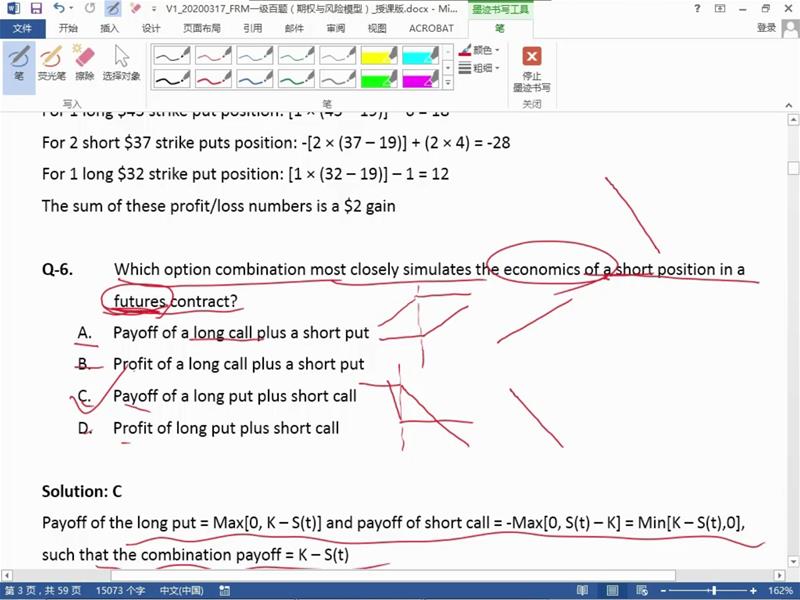
Task: Save the document via quick access toolbar
Action: coord(36,9)
